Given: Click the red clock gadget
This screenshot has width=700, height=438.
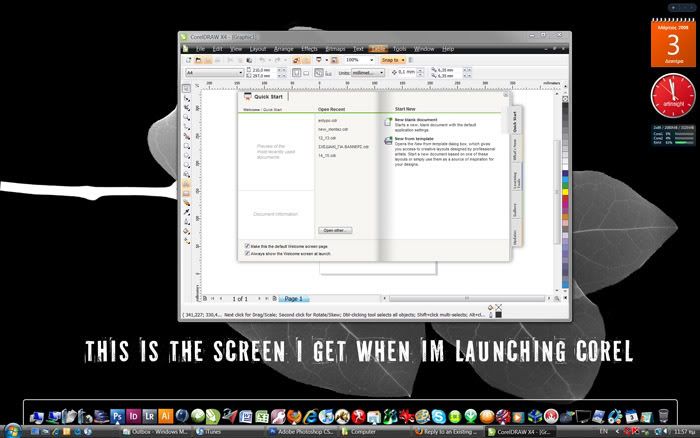Looking at the screenshot, I should tap(673, 96).
